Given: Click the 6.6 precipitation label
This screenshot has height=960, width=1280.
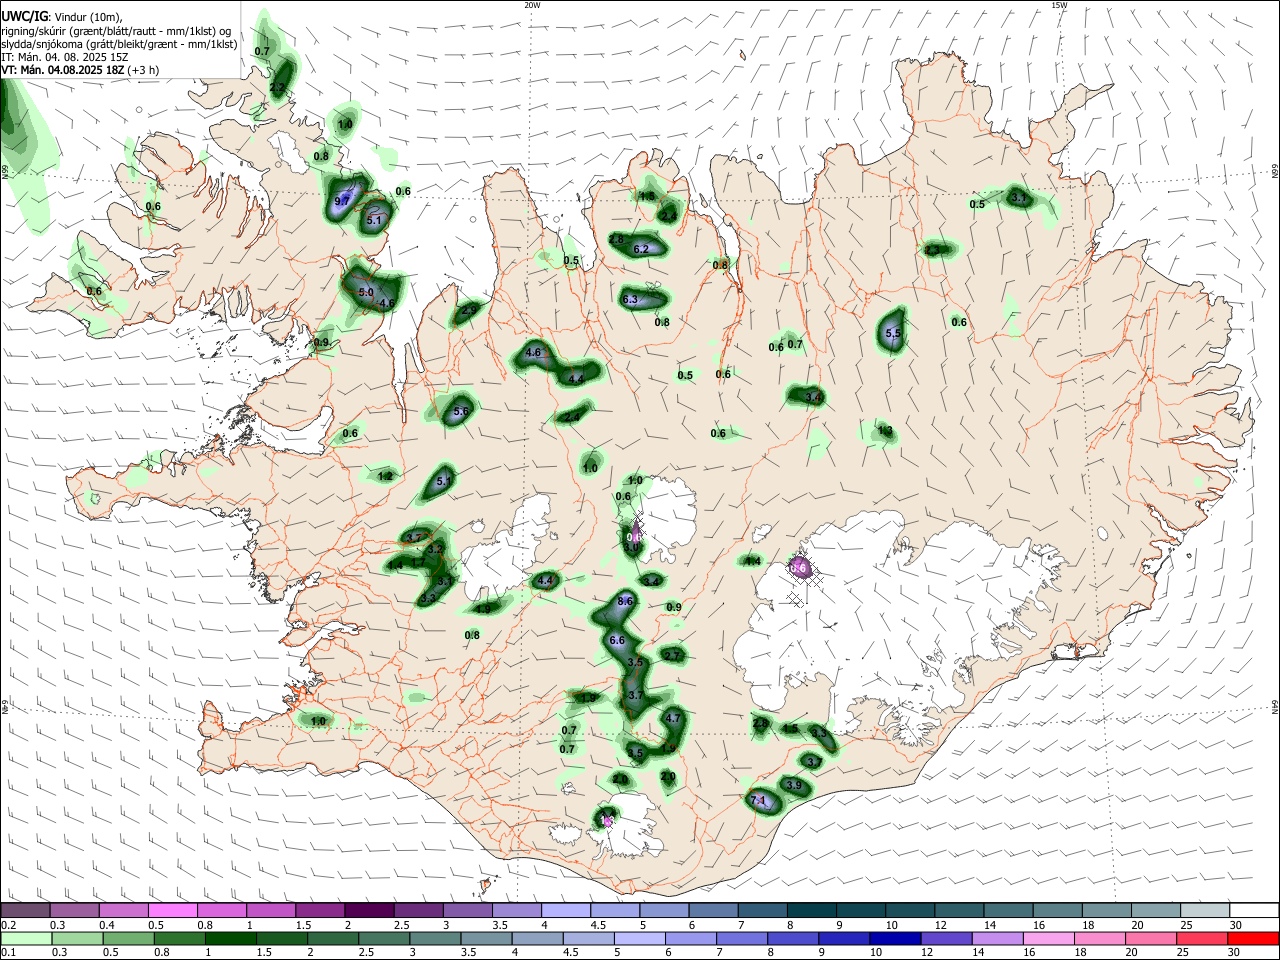Looking at the screenshot, I should [617, 641].
